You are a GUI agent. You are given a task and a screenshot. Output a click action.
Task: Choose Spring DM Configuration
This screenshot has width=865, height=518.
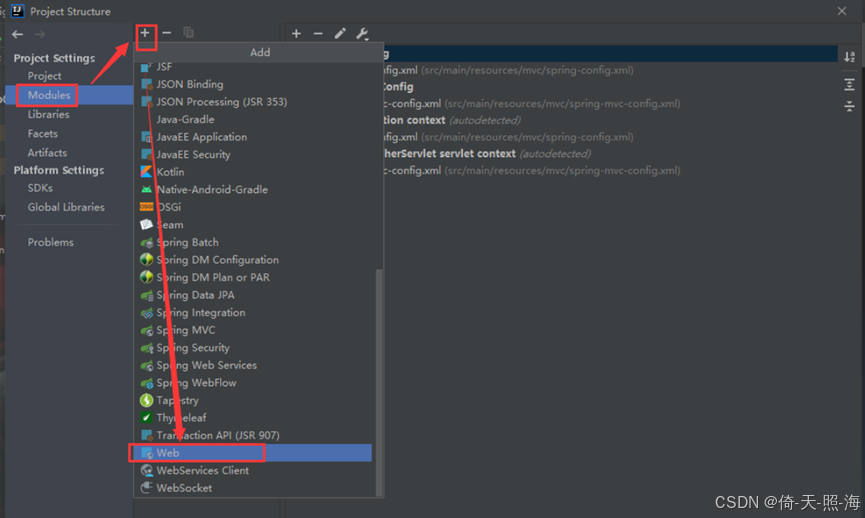[x=254, y=260]
